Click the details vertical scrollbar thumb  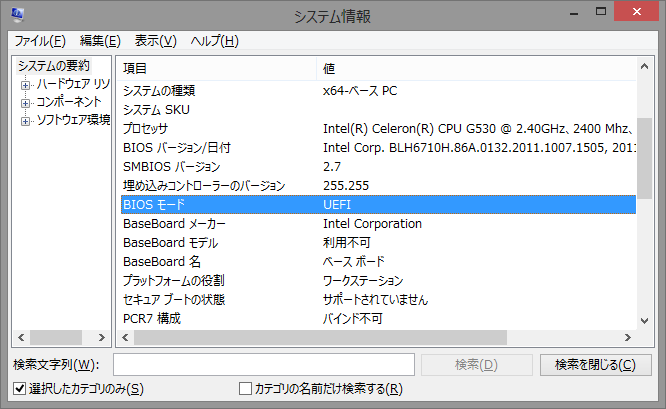click(x=644, y=158)
